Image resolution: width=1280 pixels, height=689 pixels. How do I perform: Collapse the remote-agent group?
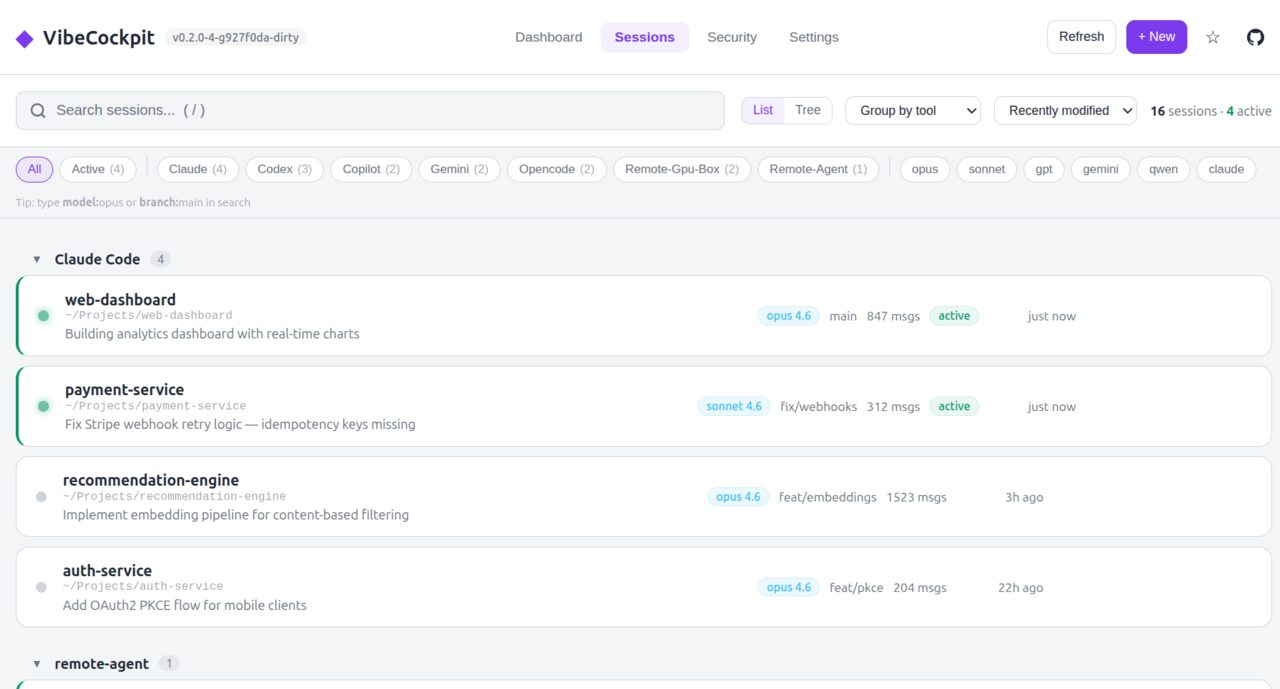point(37,664)
